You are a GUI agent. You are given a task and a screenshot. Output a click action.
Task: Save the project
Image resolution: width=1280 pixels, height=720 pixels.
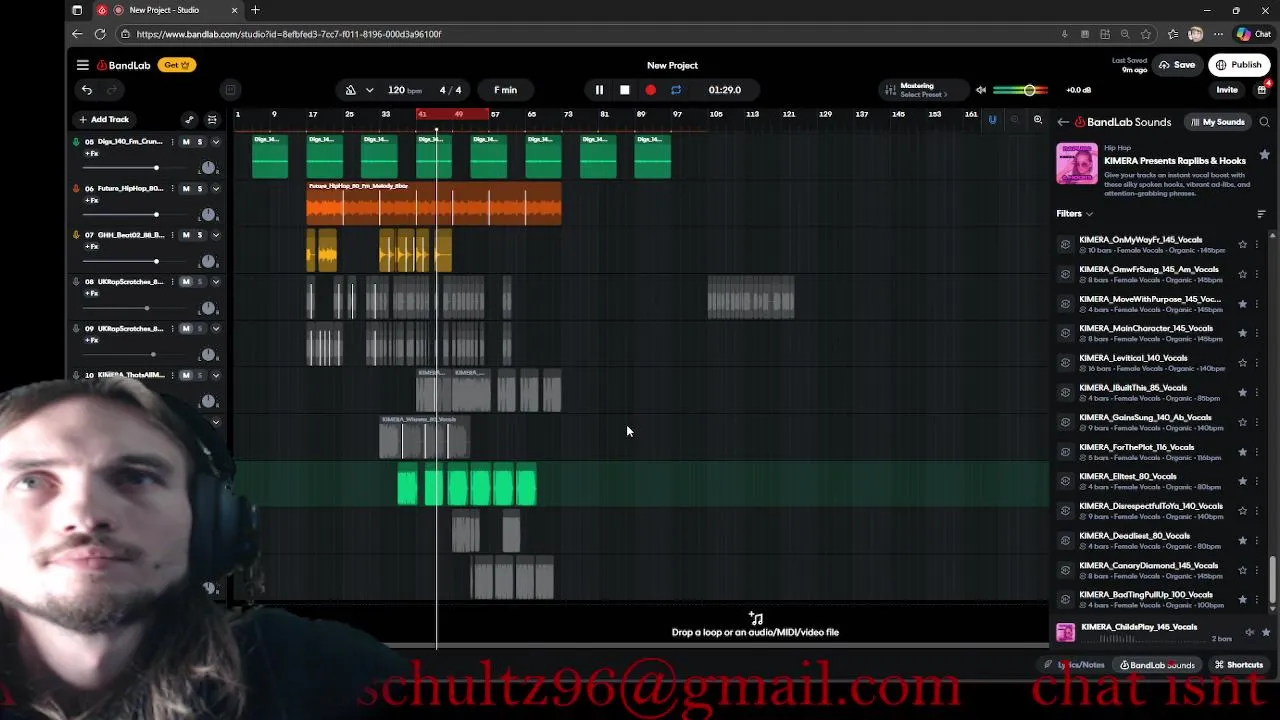click(1177, 65)
